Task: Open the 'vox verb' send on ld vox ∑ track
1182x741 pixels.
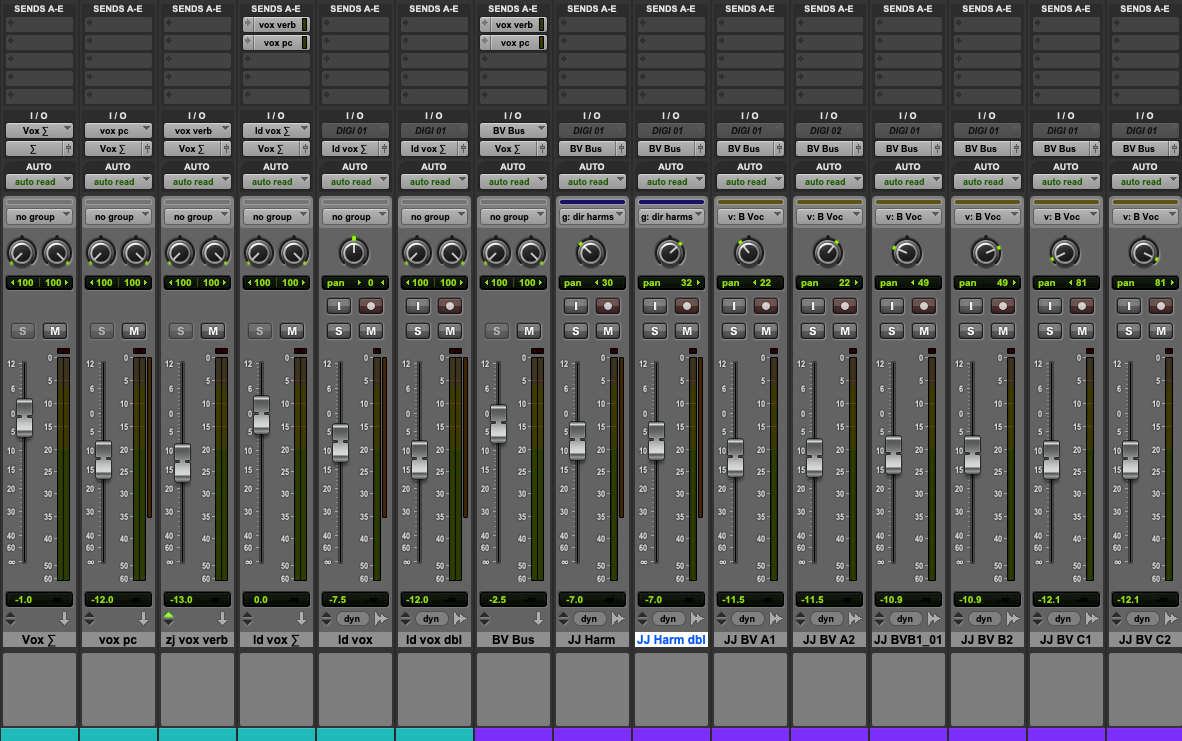Action: click(x=277, y=25)
